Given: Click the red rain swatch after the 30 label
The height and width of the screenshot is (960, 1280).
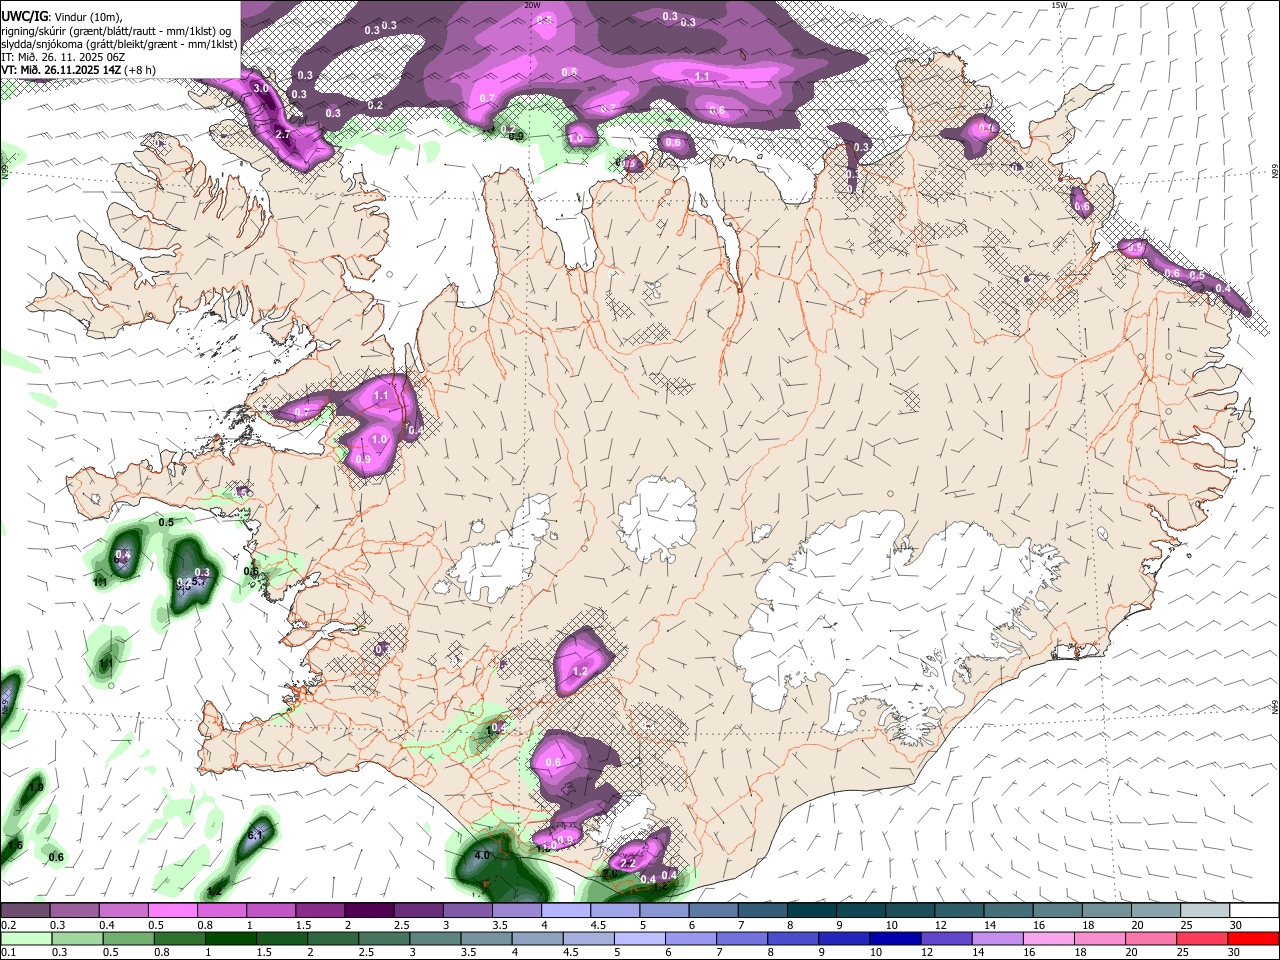Looking at the screenshot, I should (1252, 938).
